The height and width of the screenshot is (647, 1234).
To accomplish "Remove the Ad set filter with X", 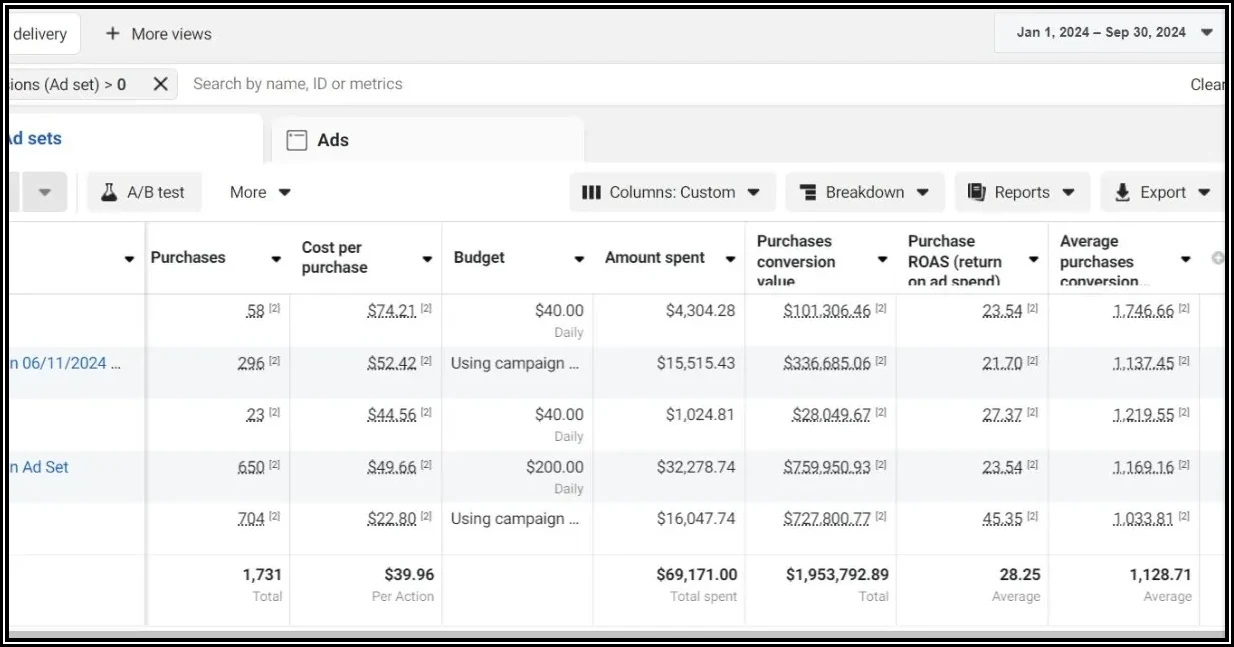I will 160,84.
